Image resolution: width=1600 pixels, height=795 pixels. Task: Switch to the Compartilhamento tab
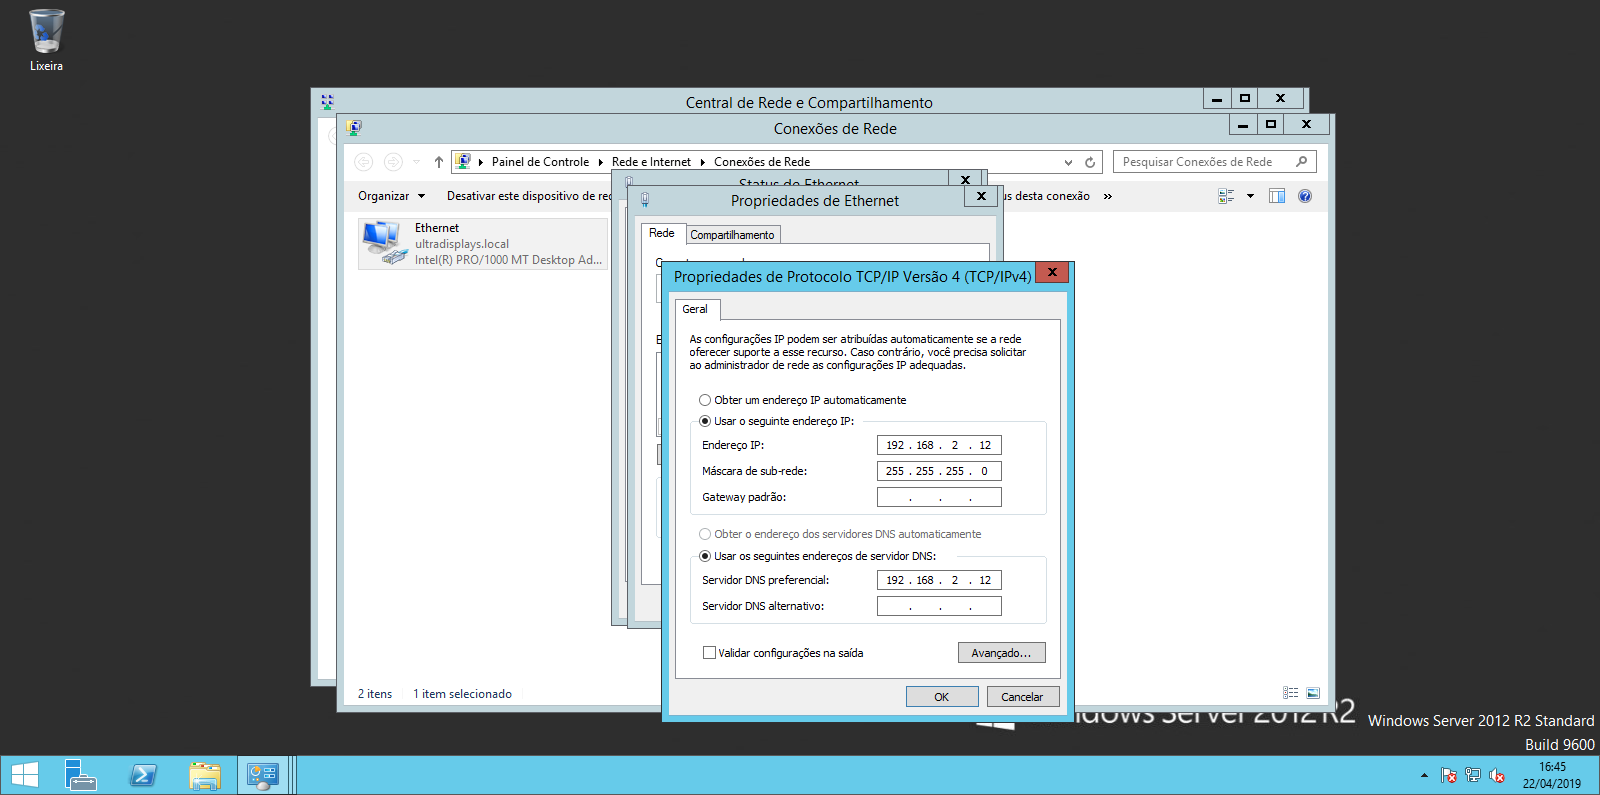point(732,235)
